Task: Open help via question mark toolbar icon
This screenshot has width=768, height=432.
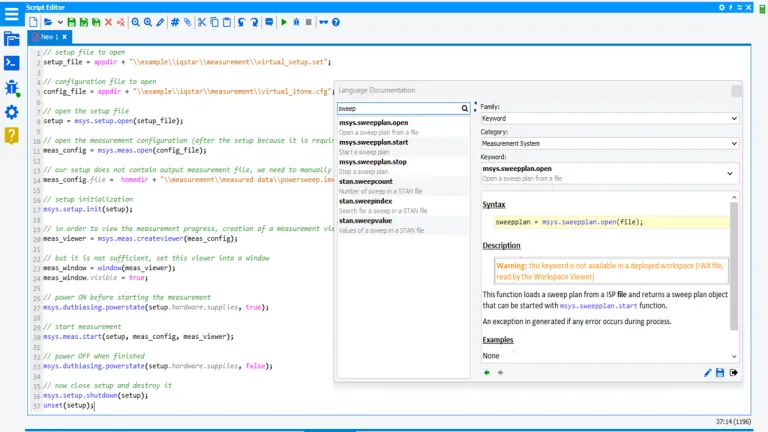Action: click(336, 22)
